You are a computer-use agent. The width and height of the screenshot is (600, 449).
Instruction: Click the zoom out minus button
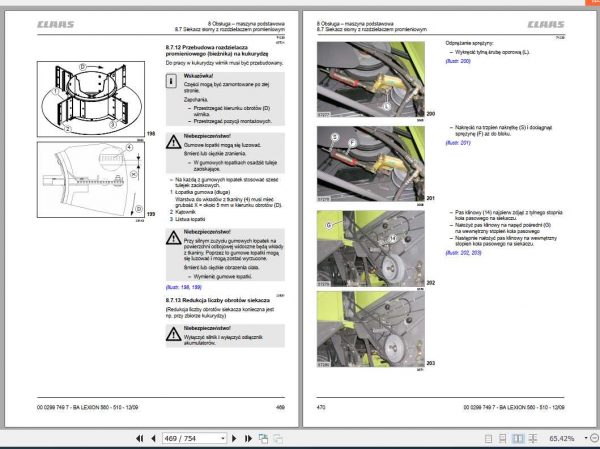595,438
